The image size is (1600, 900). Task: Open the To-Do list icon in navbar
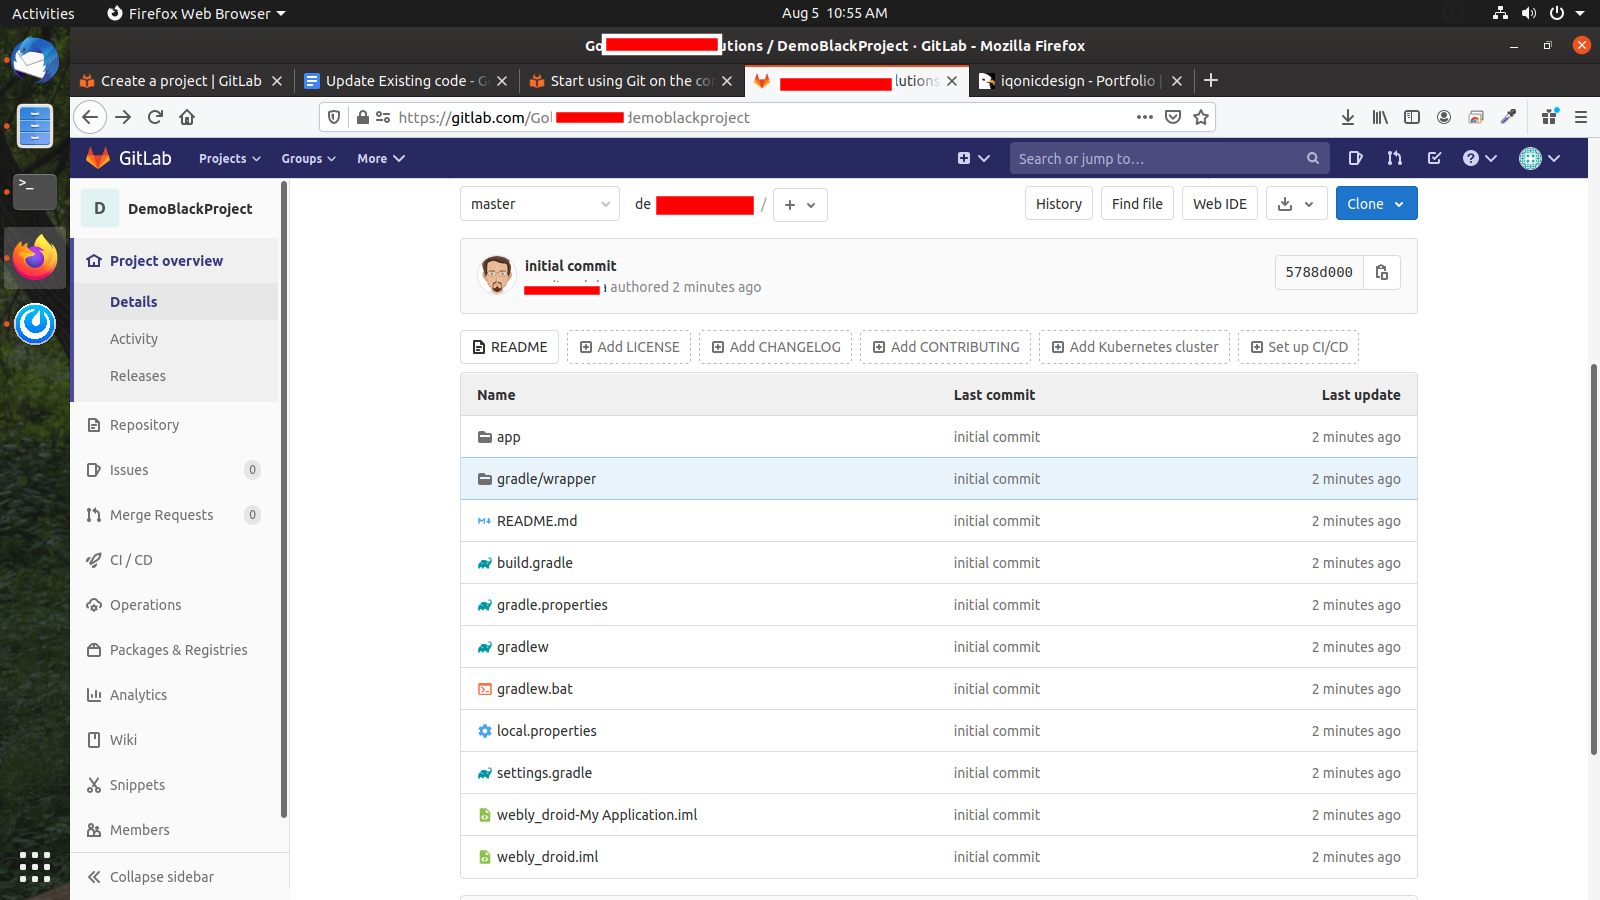[1434, 158]
